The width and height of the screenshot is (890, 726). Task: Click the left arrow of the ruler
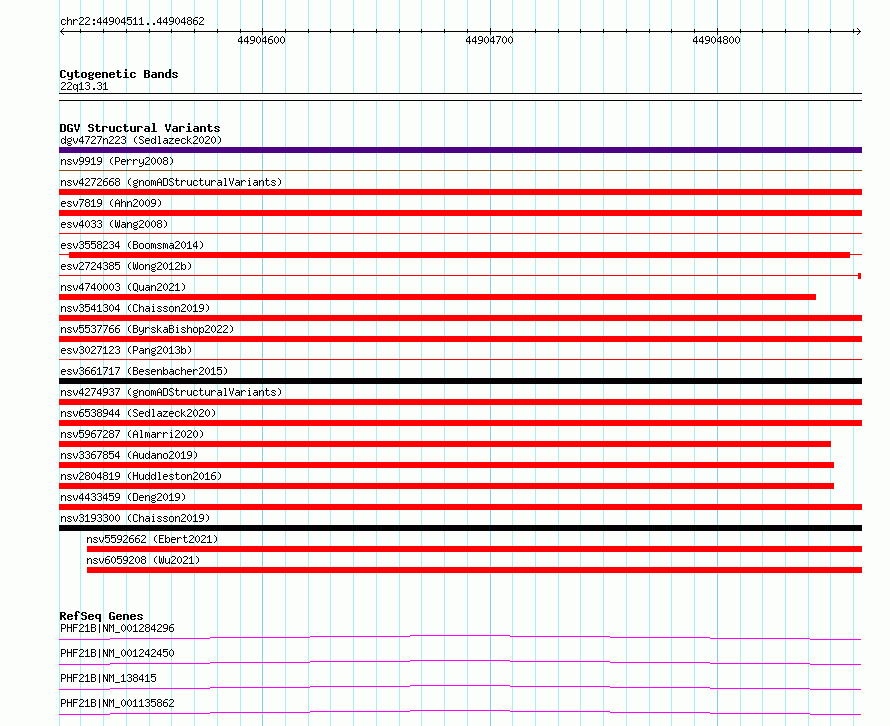[x=62, y=32]
